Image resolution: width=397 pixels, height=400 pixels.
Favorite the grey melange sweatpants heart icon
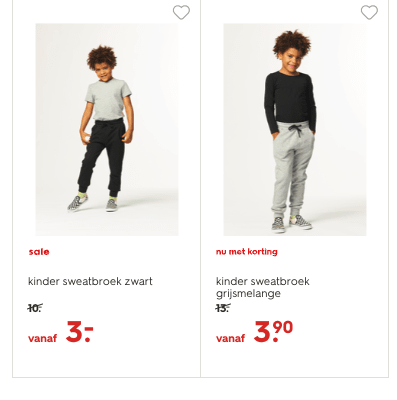coord(369,13)
